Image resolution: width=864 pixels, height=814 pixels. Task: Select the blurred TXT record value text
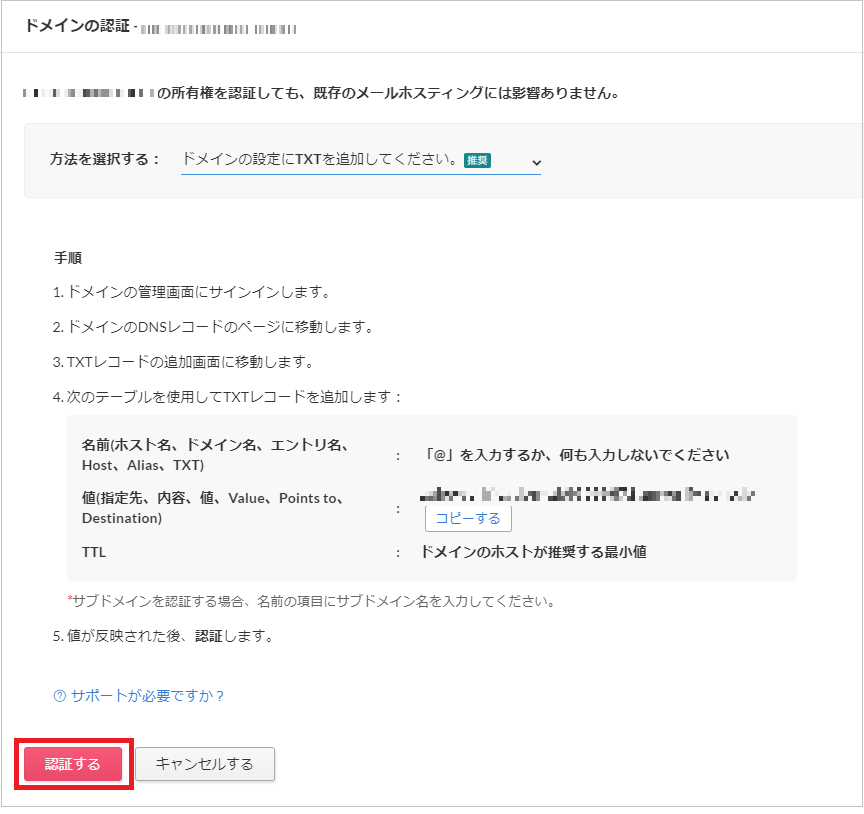[587, 494]
